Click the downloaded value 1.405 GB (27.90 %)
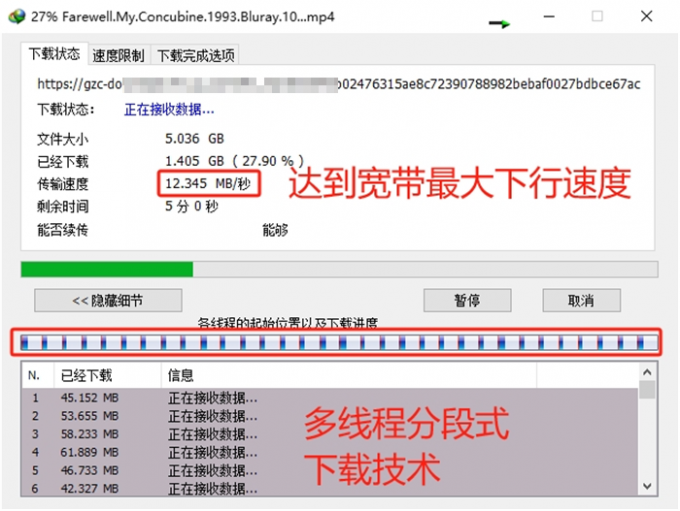This screenshot has height=511, width=680. (x=234, y=161)
